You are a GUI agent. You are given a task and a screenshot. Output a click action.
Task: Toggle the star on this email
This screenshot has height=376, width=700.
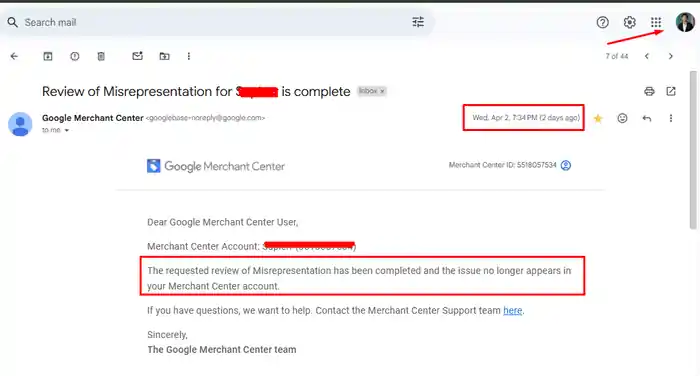pos(598,118)
